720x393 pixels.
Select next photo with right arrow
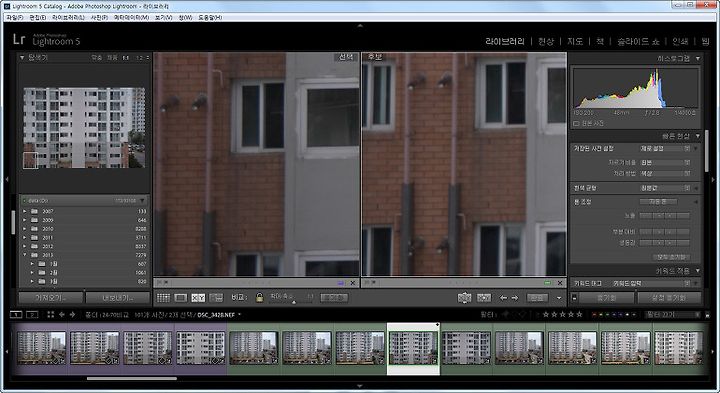[515, 298]
